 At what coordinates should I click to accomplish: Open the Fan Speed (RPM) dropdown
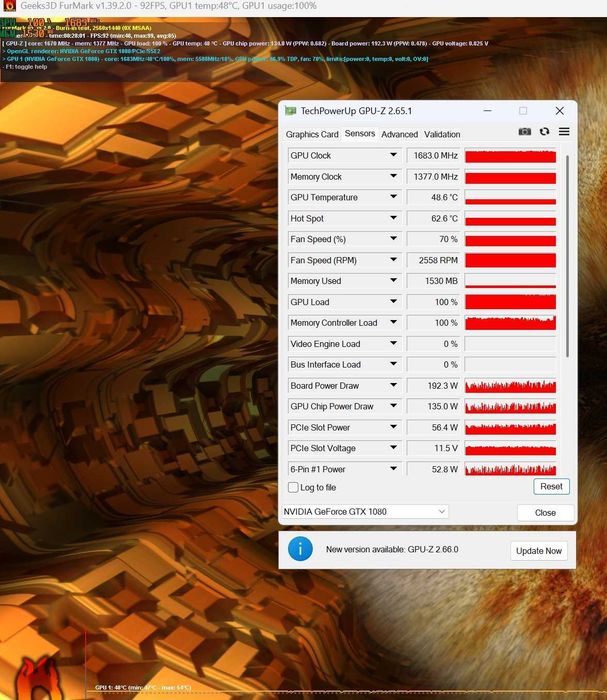coord(393,260)
